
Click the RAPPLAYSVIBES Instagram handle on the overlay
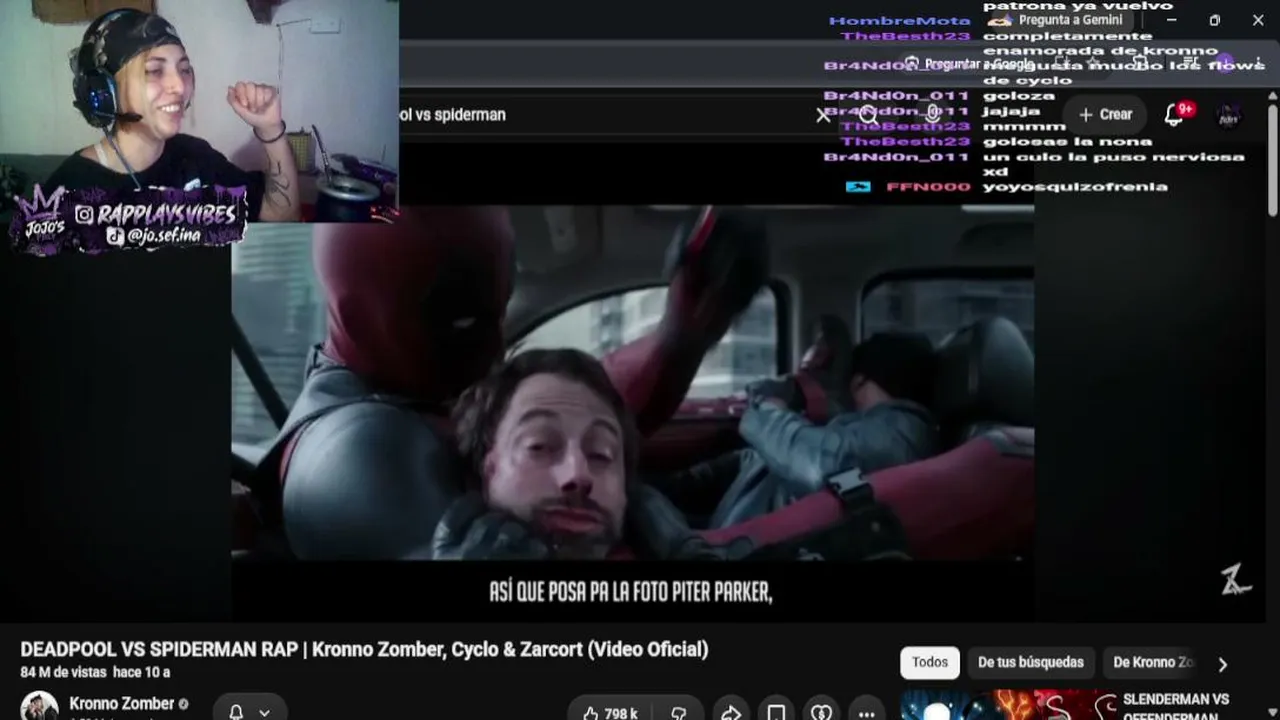[x=166, y=214]
